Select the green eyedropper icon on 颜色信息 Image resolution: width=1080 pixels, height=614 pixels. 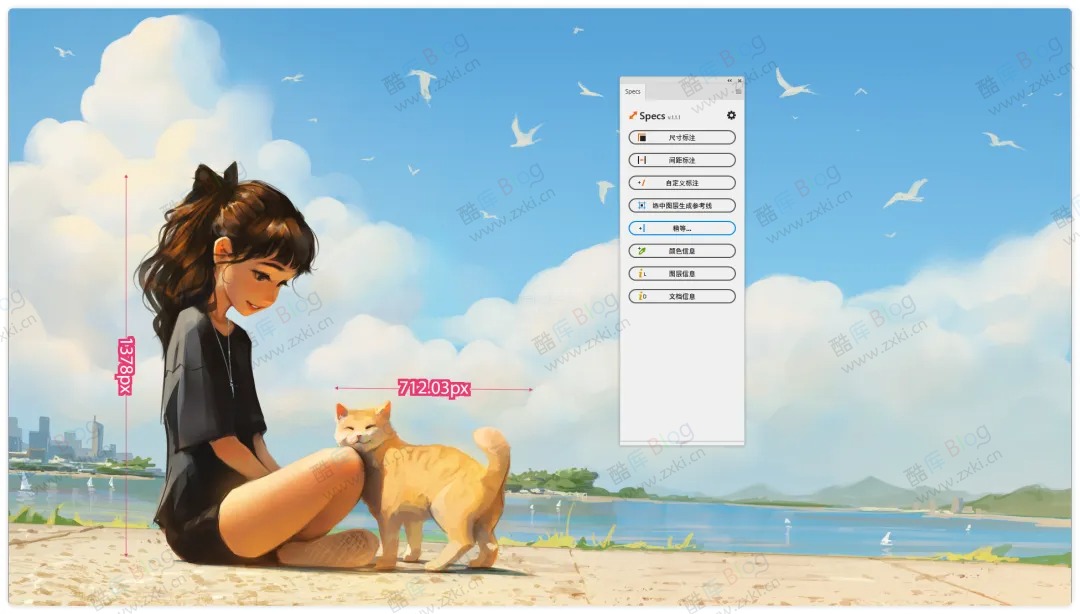click(x=640, y=249)
